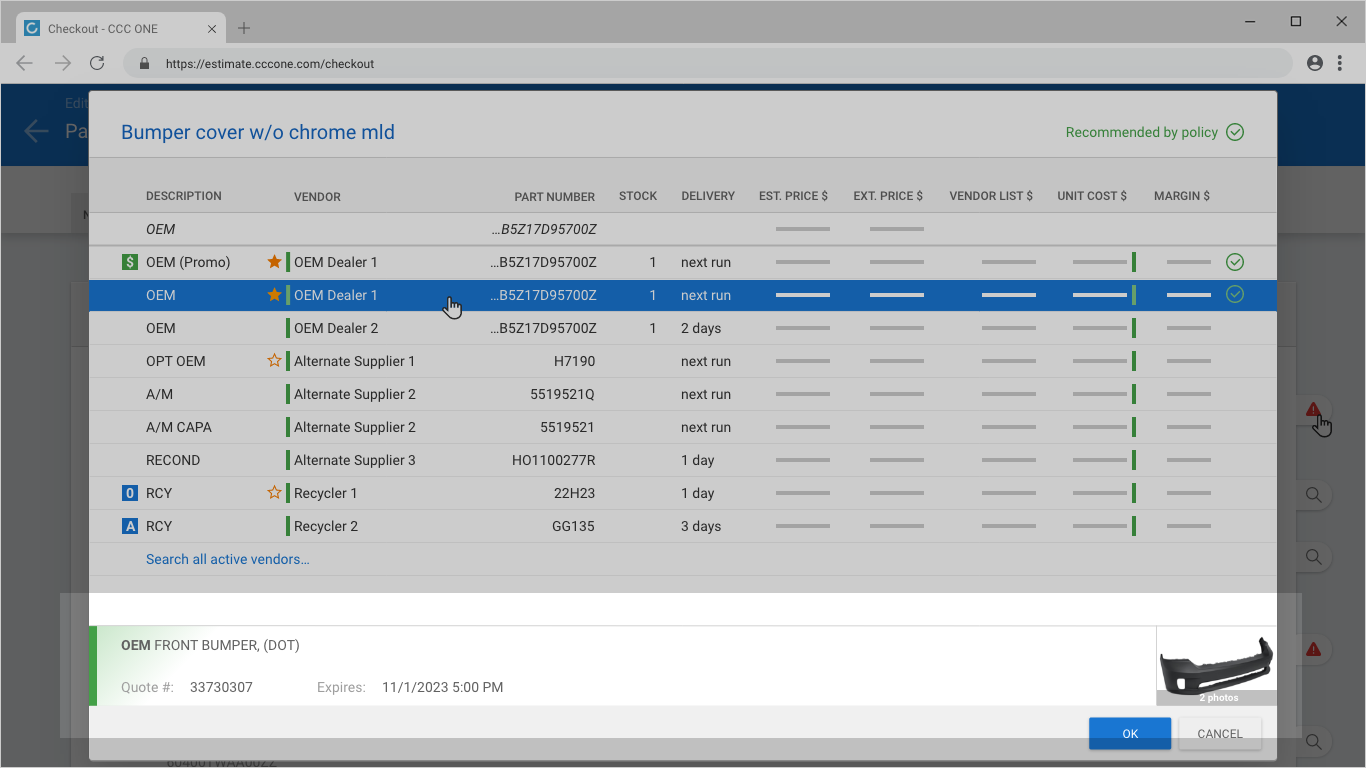This screenshot has width=1366, height=768.
Task: Click browser forward navigation button
Action: 62,63
